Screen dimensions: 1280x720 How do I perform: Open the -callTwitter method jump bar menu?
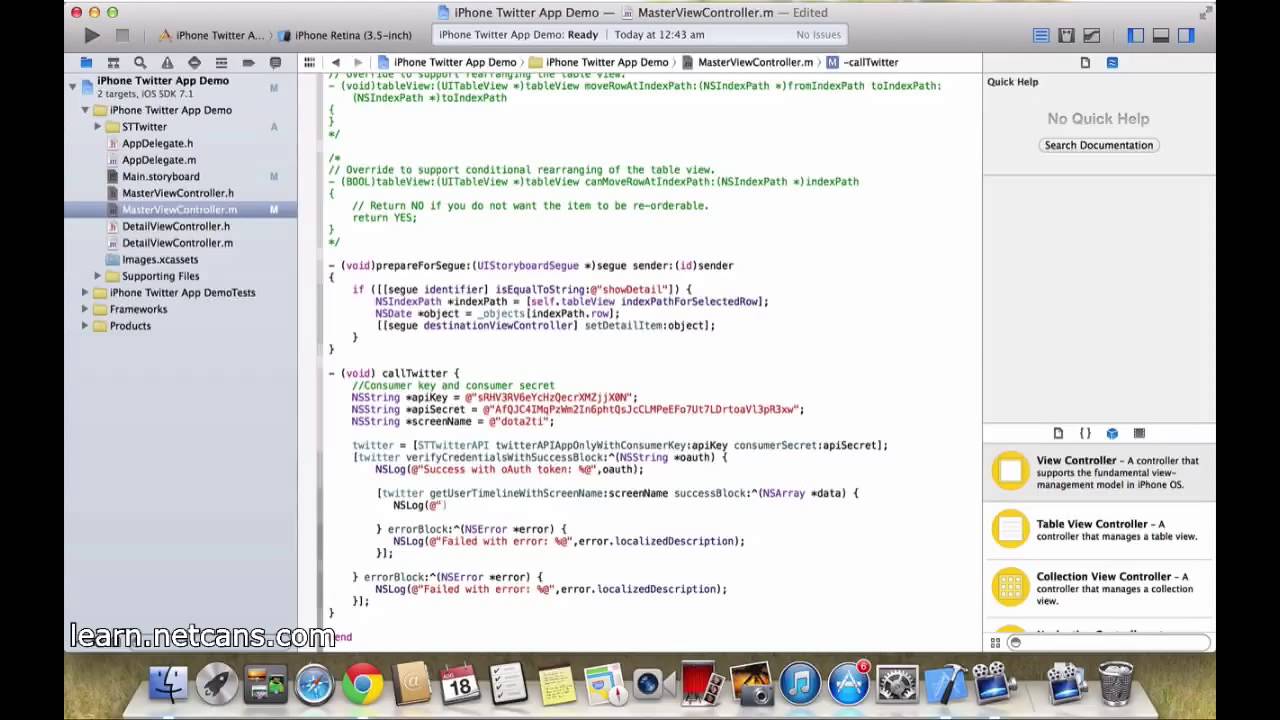(862, 62)
